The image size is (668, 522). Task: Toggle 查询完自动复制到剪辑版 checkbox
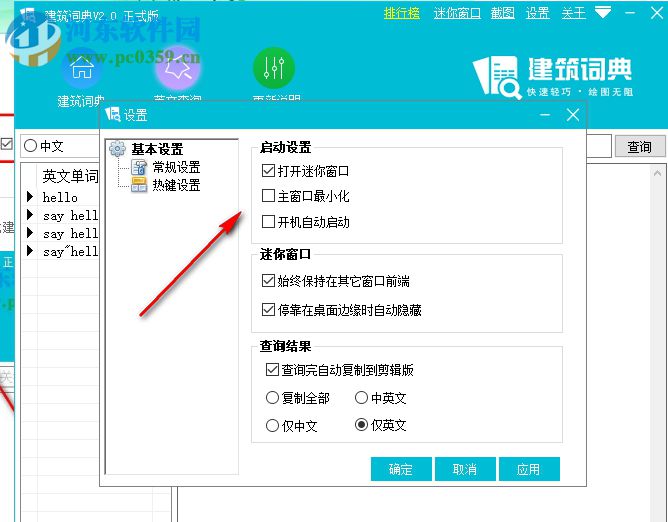(272, 370)
